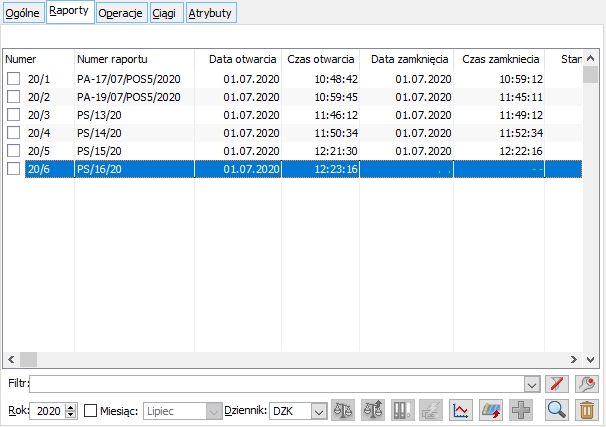Click the vertical scrollbar down arrow

pyautogui.click(x=590, y=360)
